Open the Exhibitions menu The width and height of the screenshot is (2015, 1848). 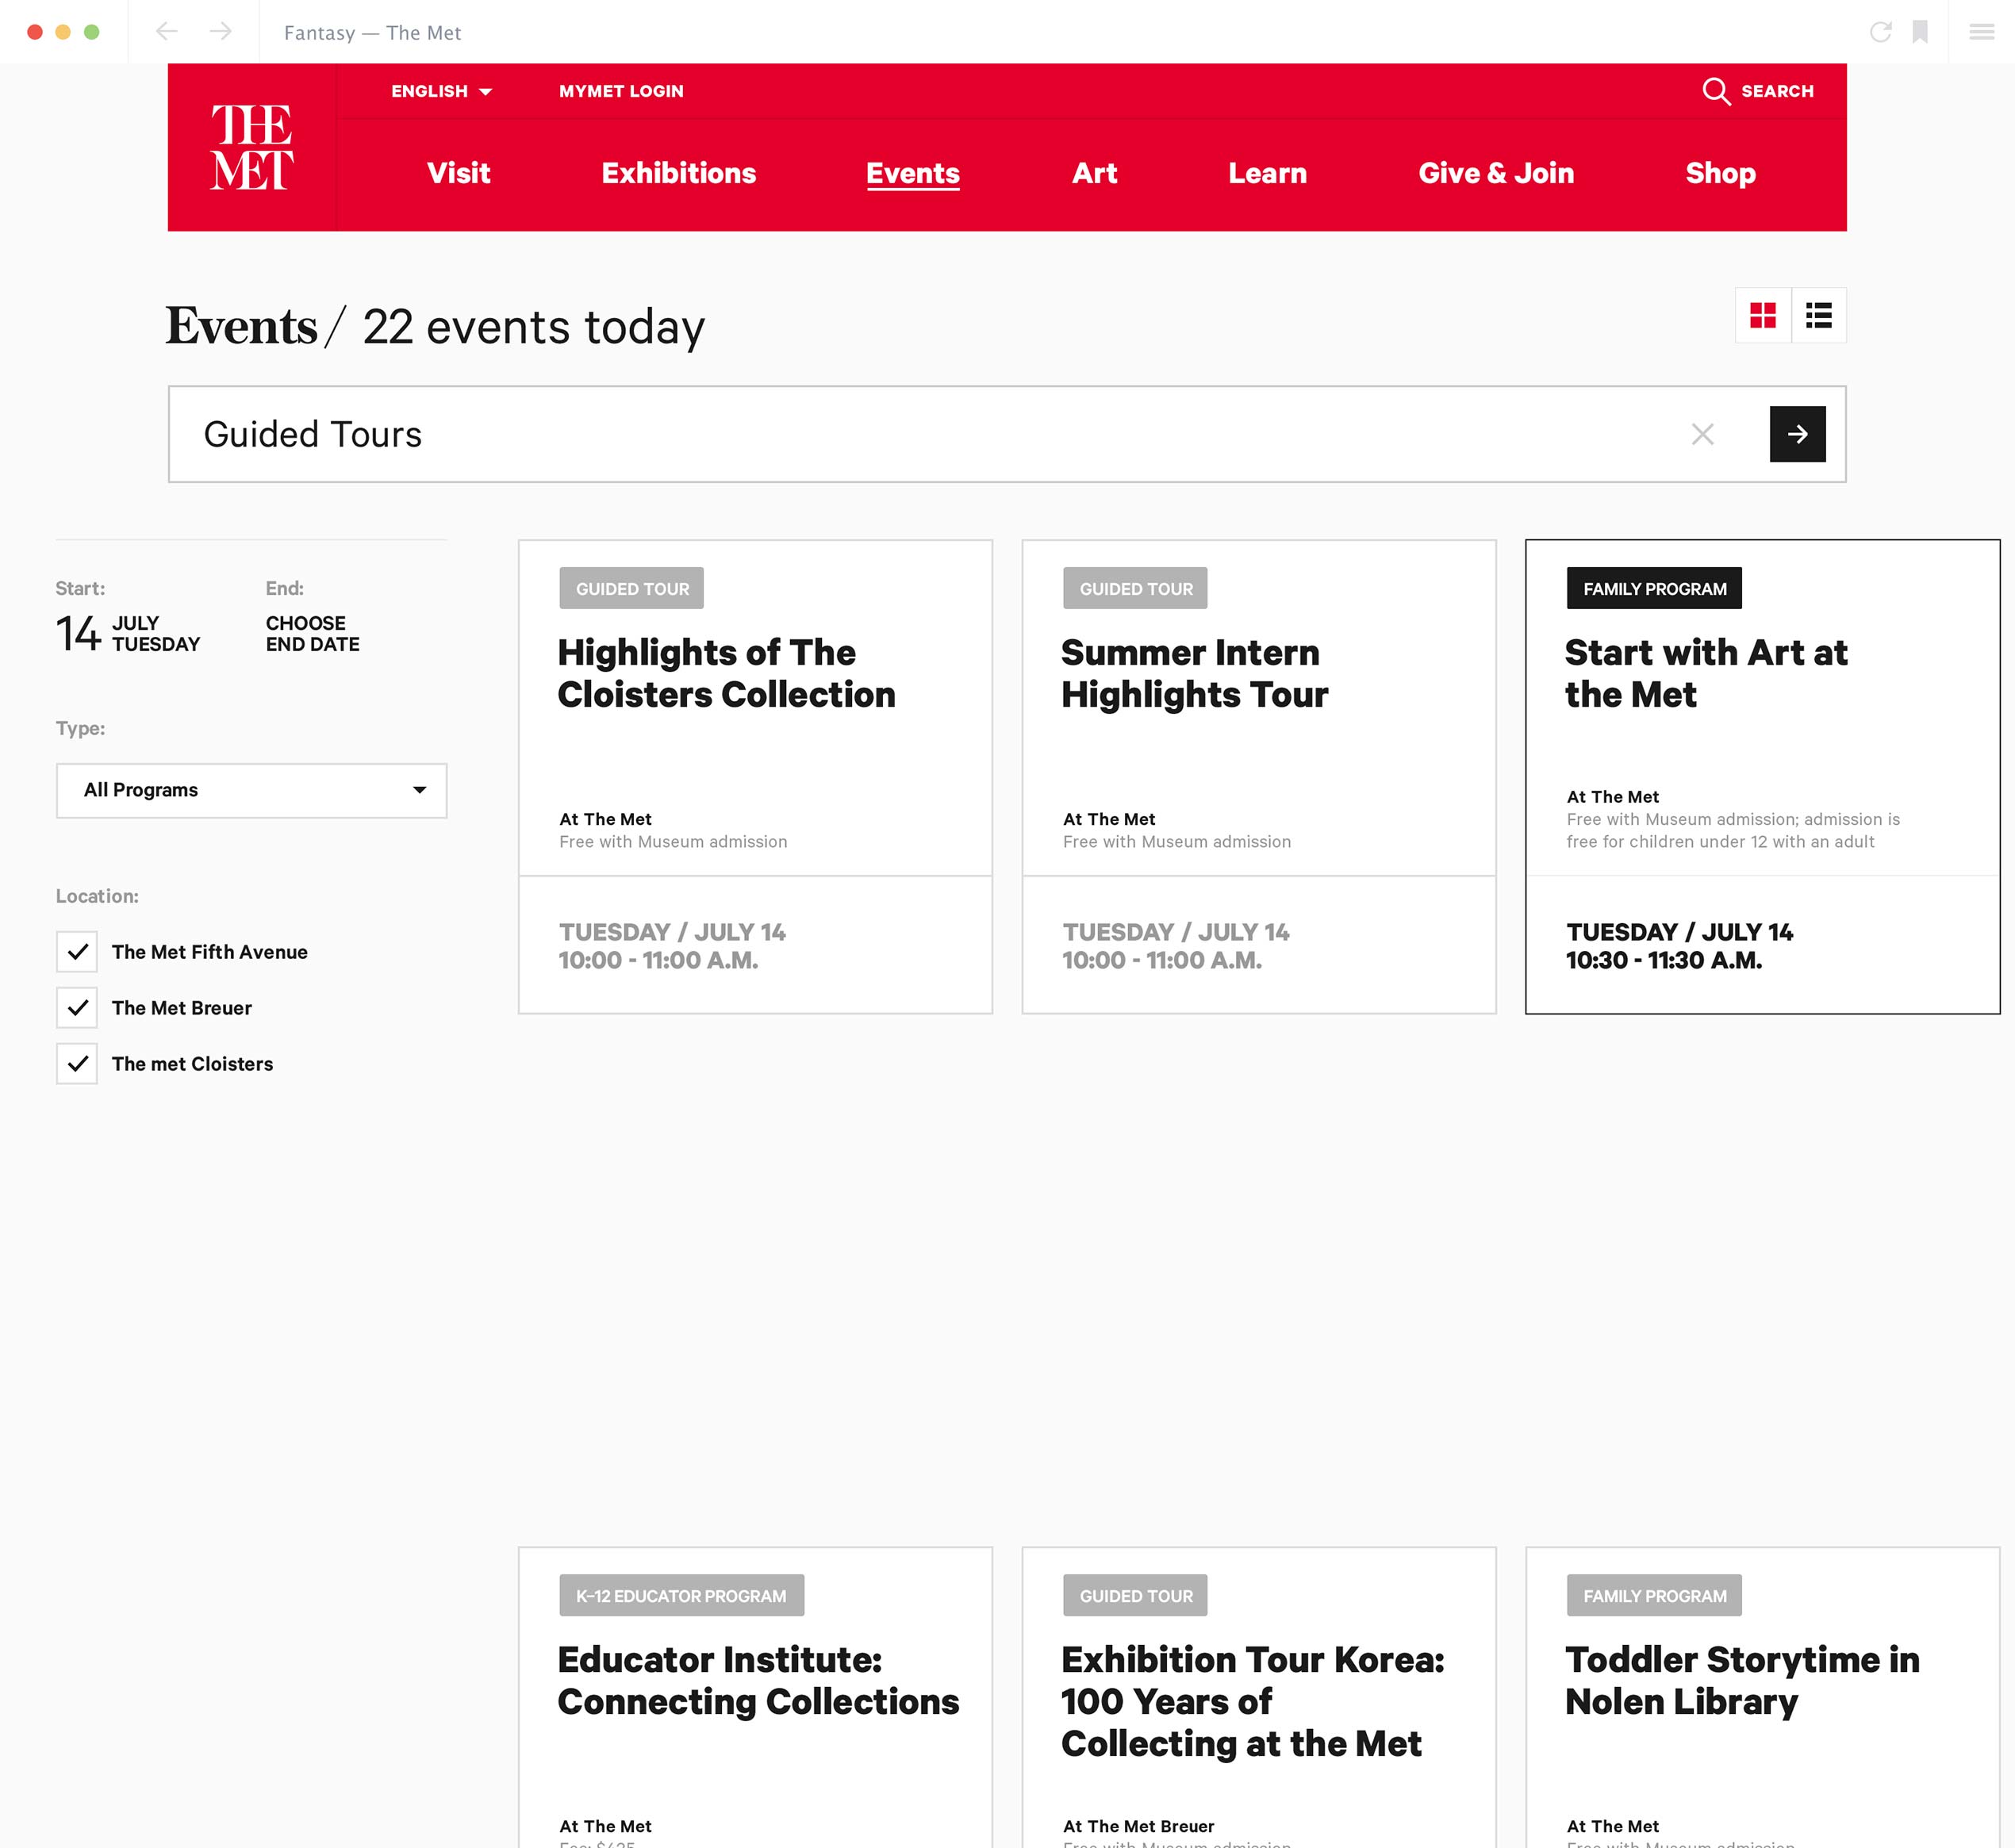pos(679,173)
